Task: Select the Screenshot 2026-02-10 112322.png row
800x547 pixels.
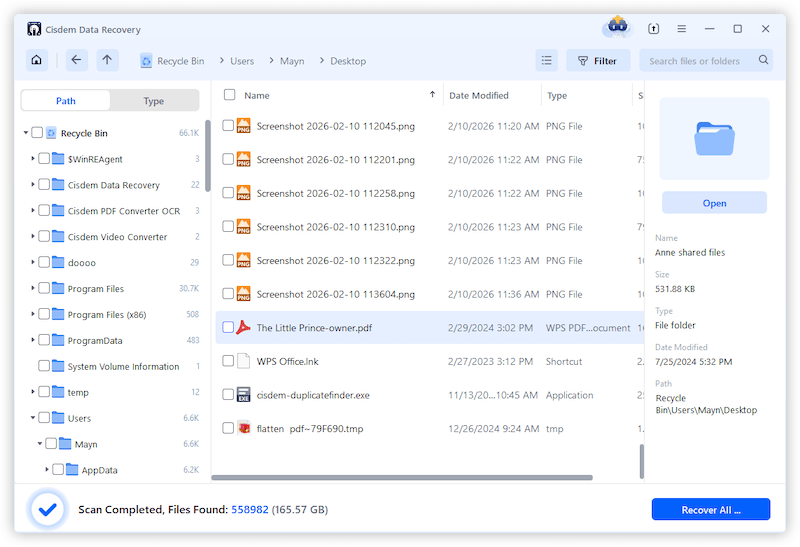Action: point(430,260)
